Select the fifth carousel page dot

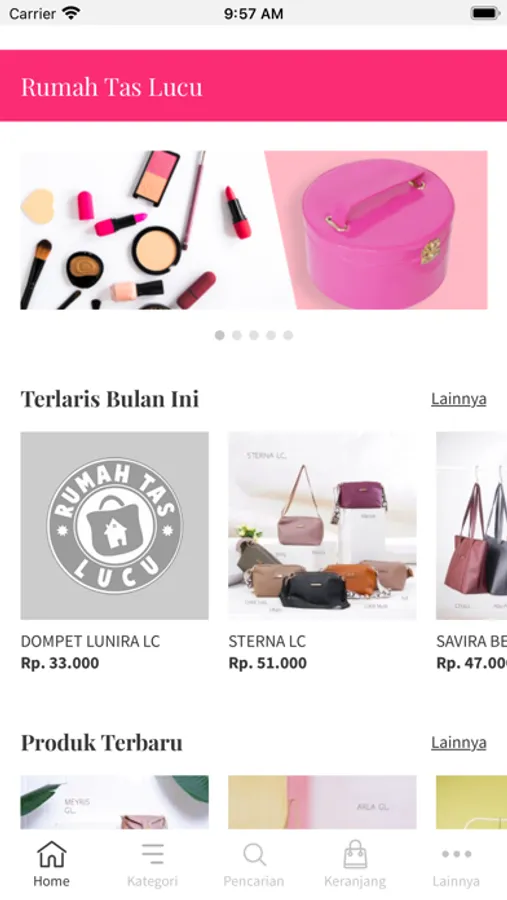pyautogui.click(x=288, y=335)
